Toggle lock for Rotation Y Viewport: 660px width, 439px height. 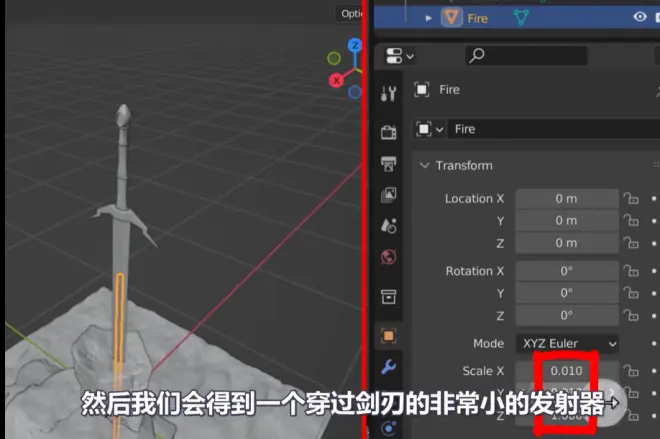point(631,293)
